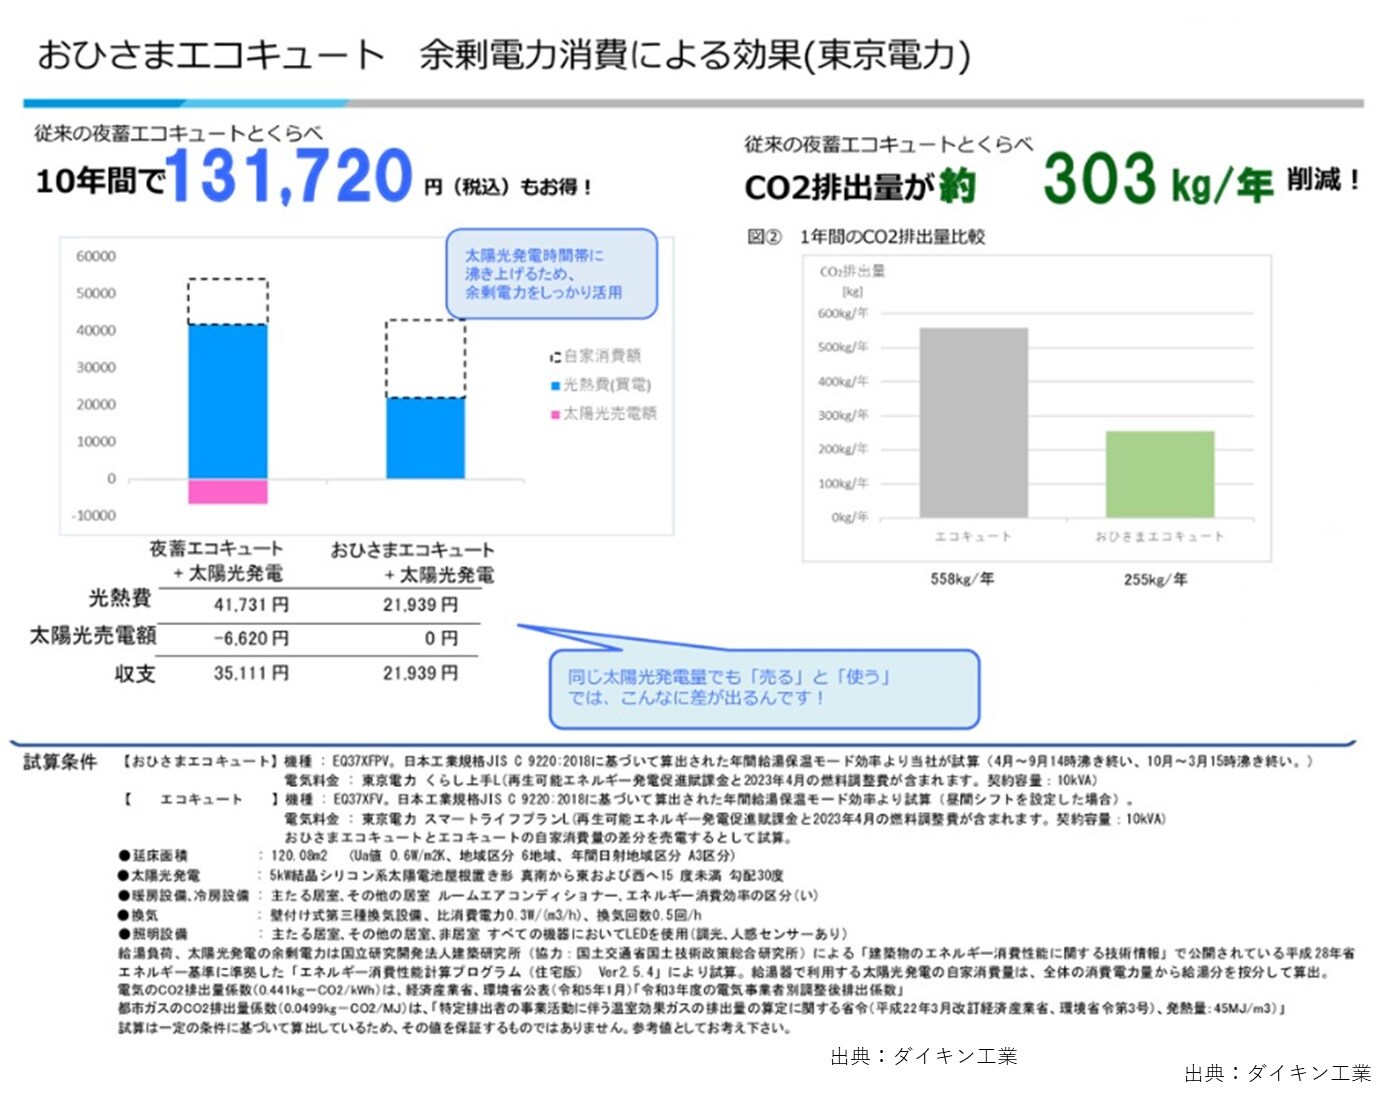This screenshot has height=1100, width=1389.
Task: Select the gray エコキュート CO2 bar
Action: point(973,422)
